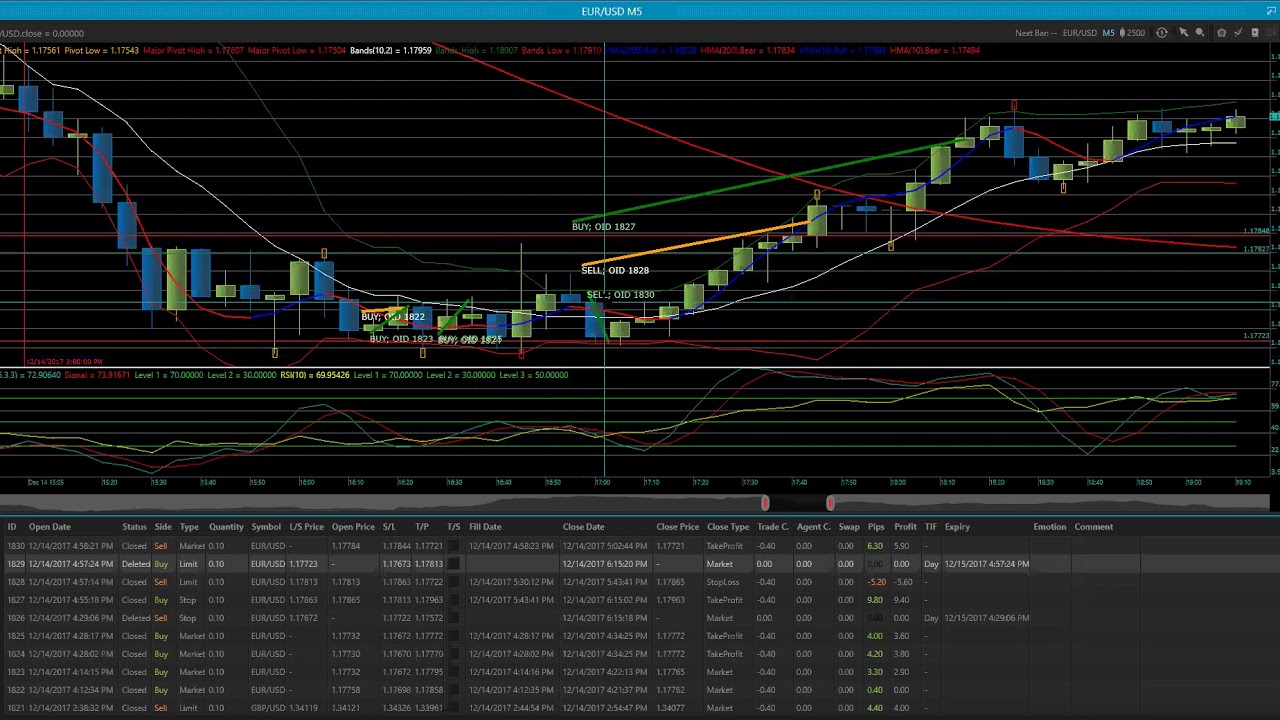
Task: Click the Comment column header
Action: pos(1093,527)
